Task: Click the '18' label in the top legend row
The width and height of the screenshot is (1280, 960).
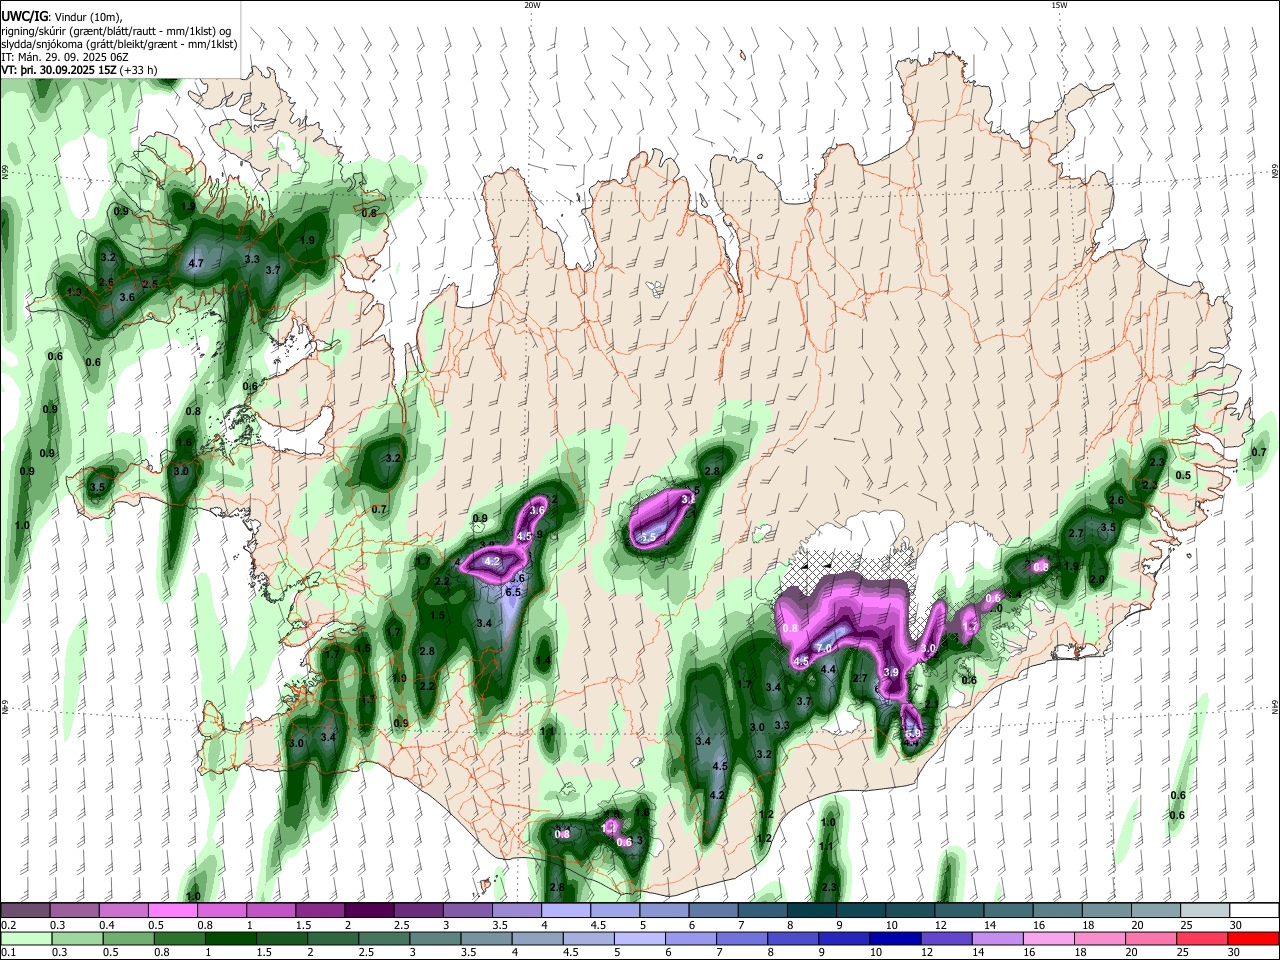Action: tap(1089, 925)
